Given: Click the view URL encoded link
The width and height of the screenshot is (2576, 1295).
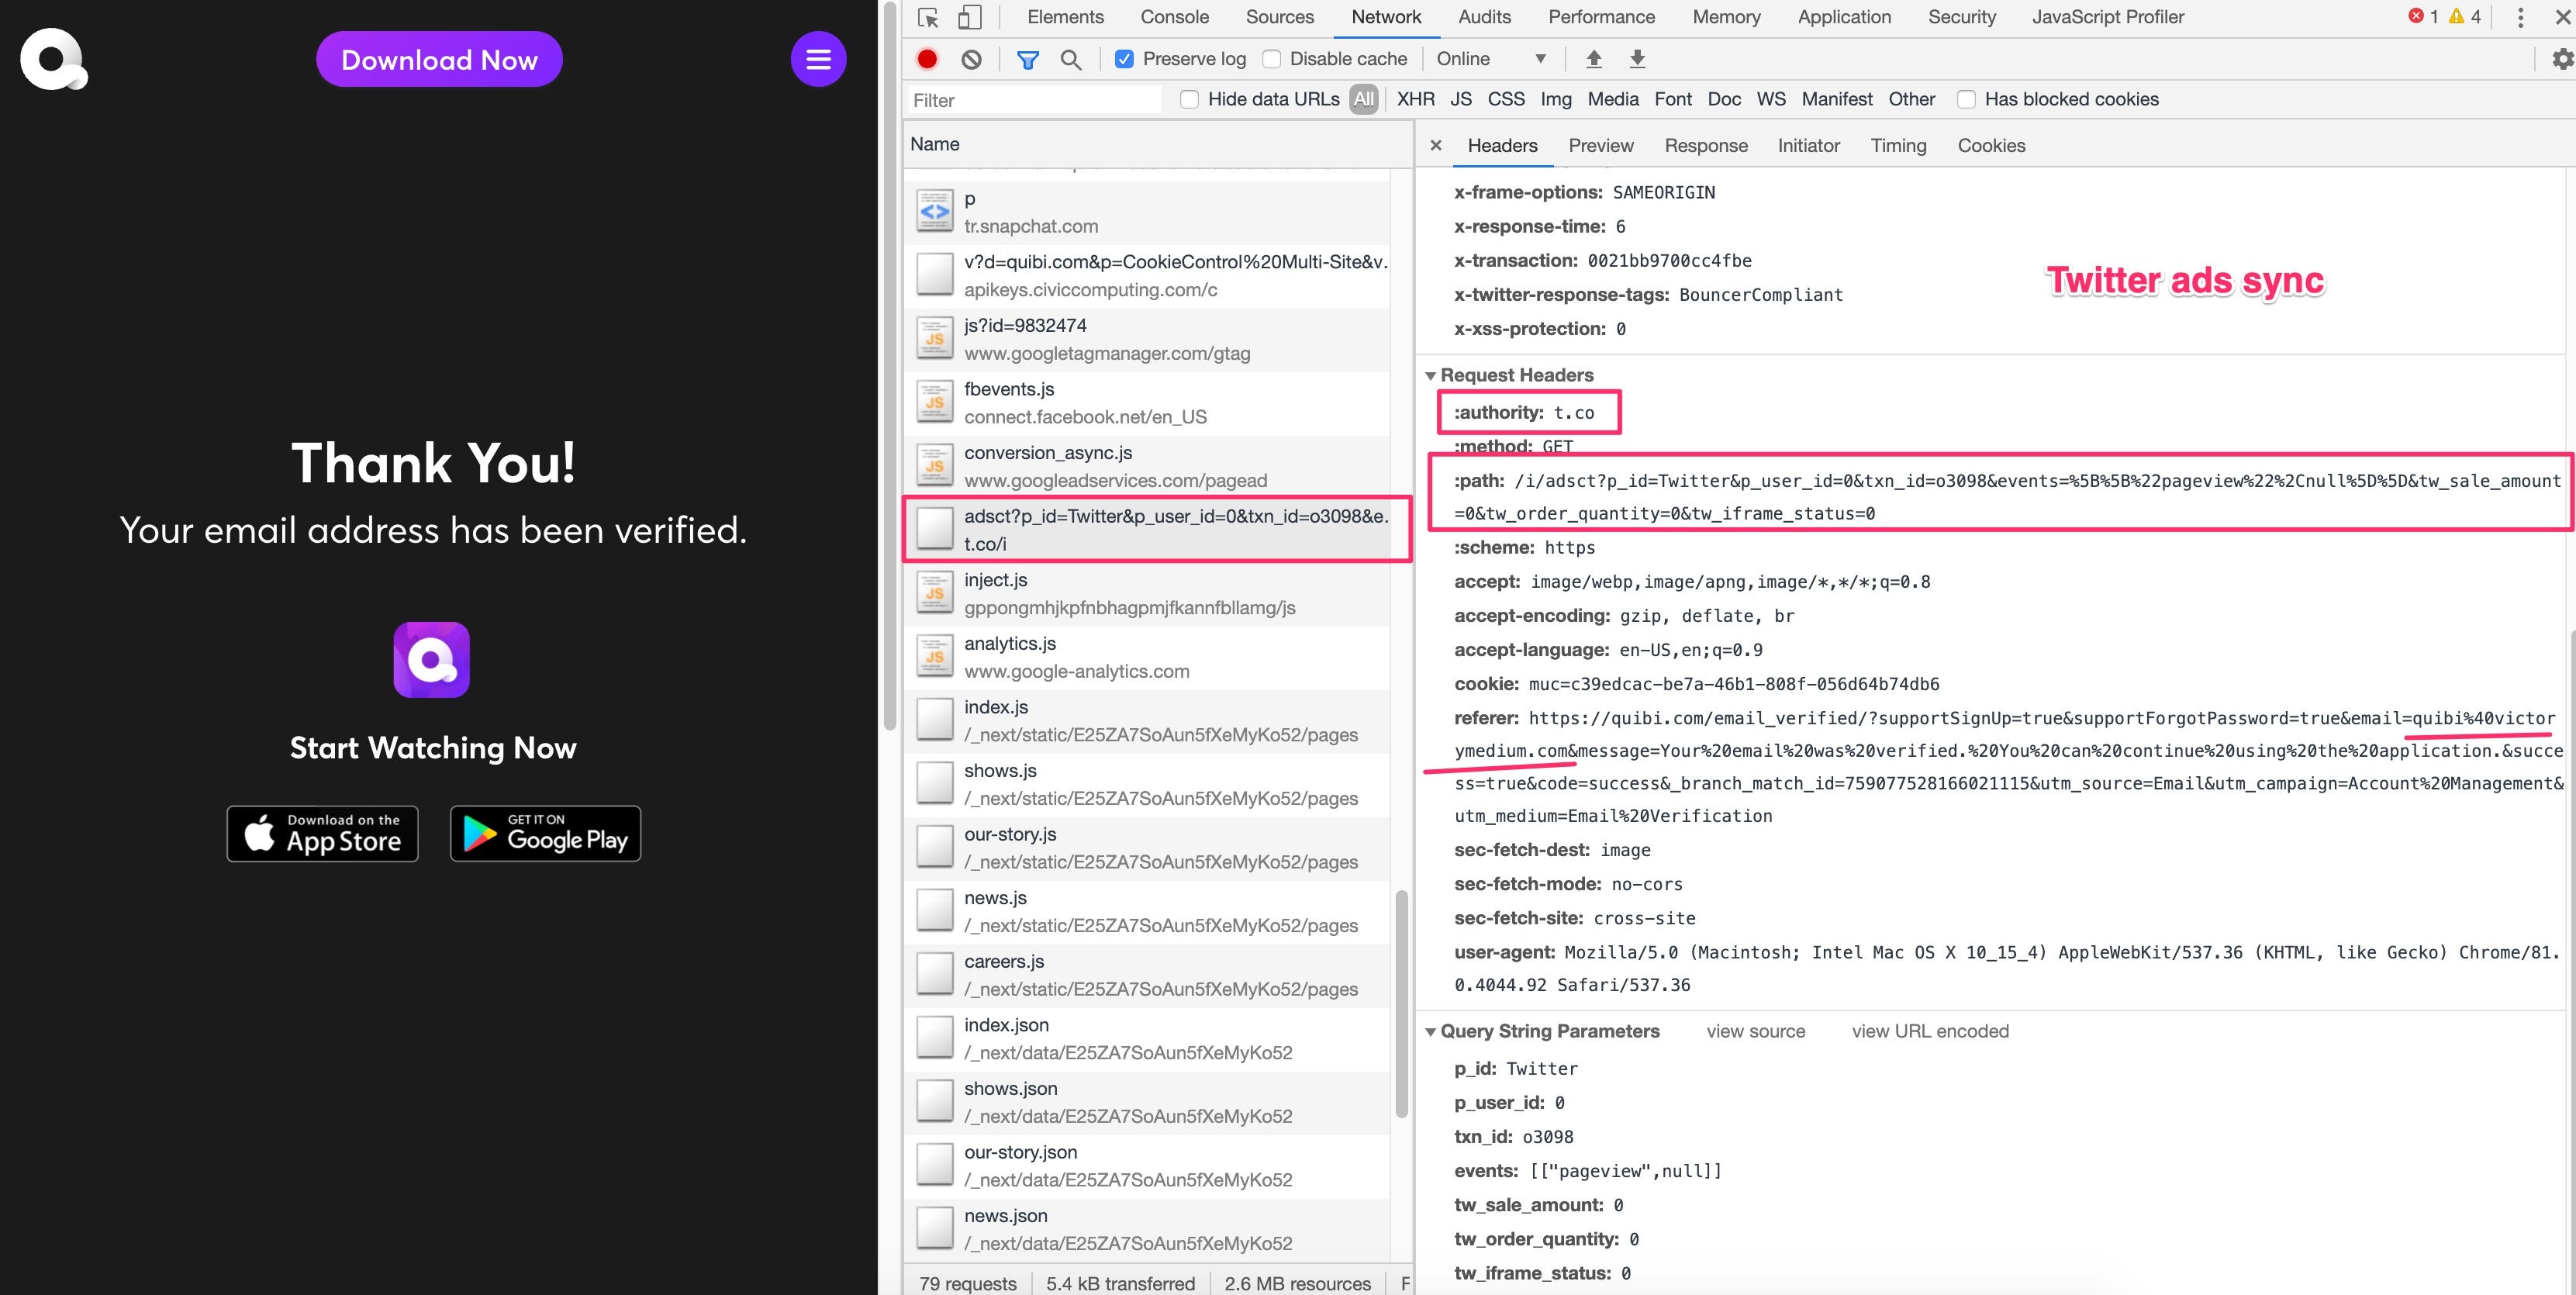Looking at the screenshot, I should pos(1929,1031).
